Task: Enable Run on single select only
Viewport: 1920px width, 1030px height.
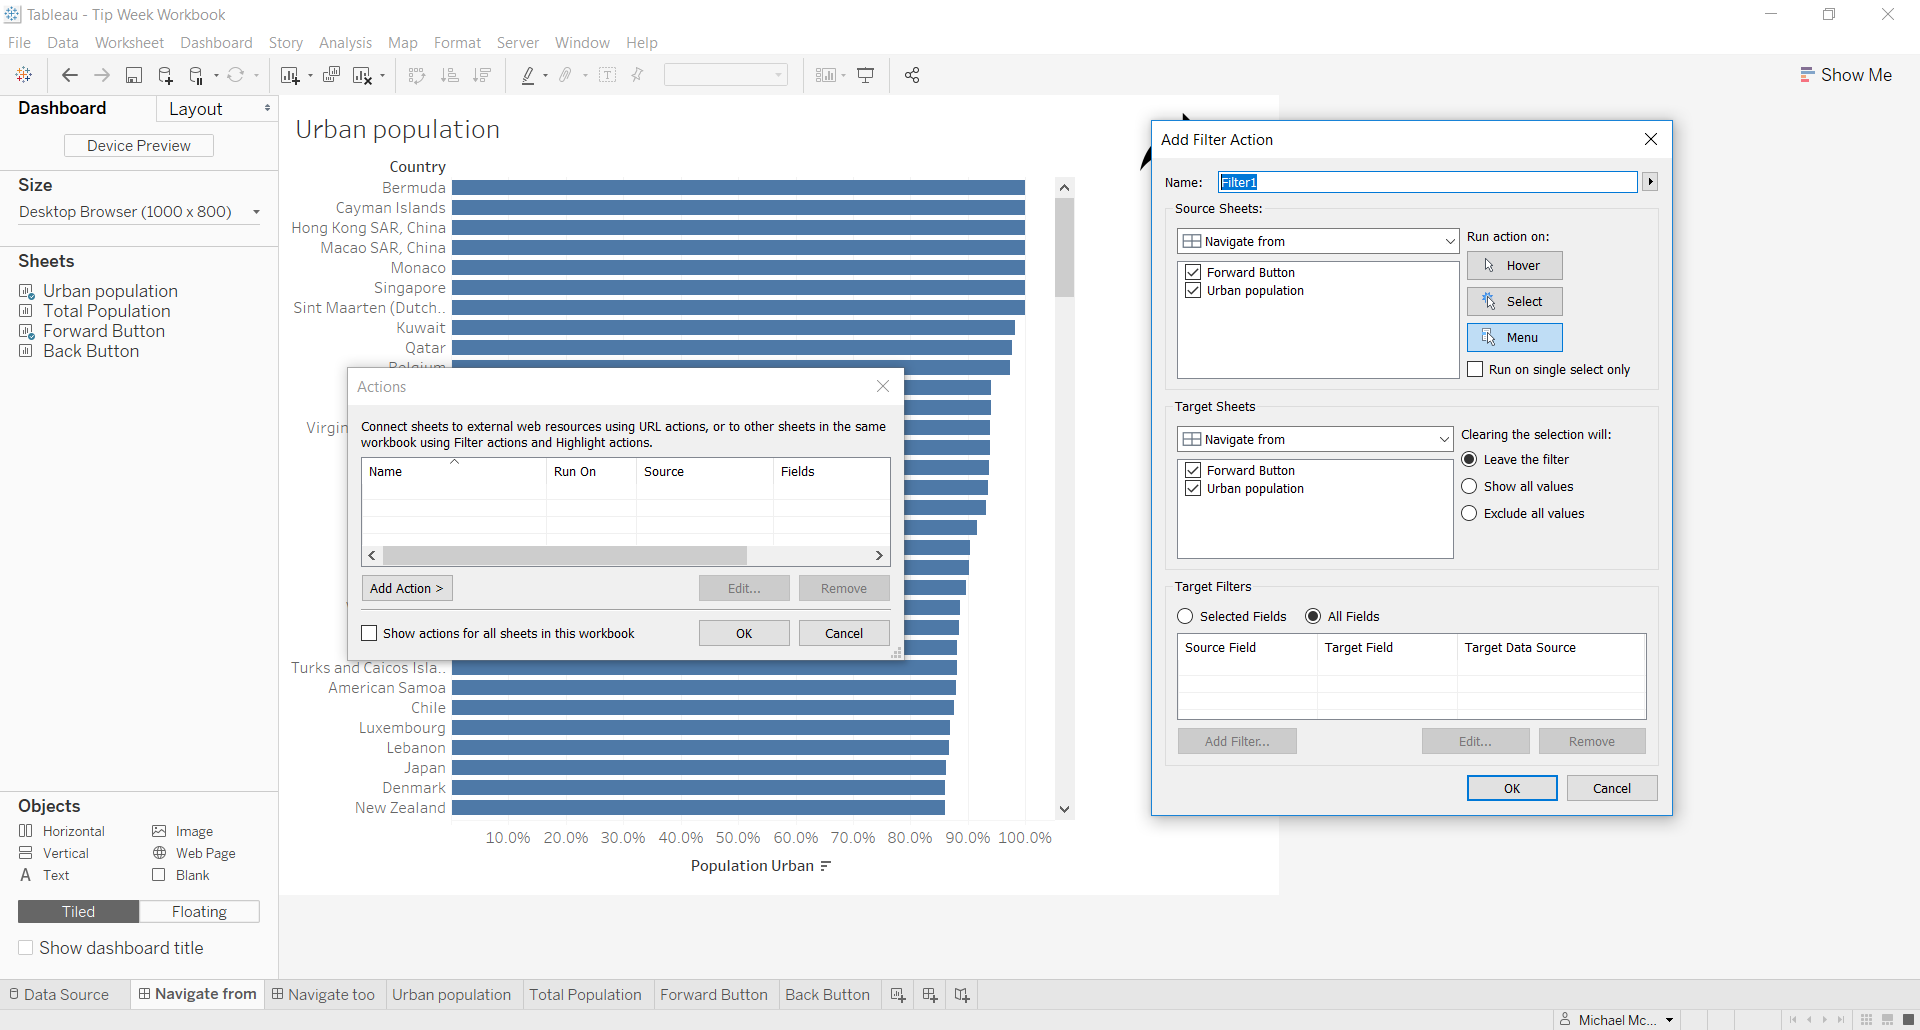Action: click(x=1475, y=369)
